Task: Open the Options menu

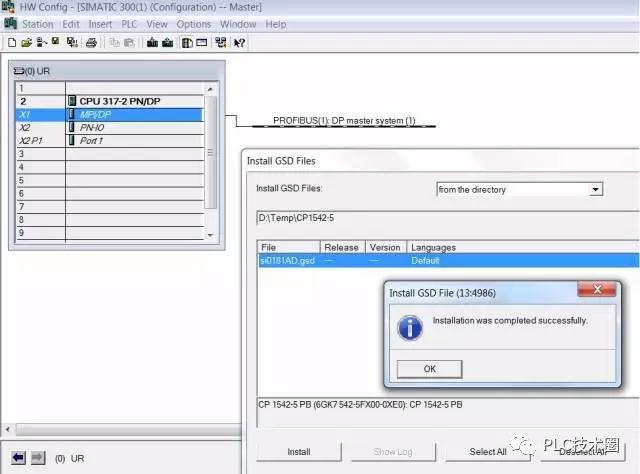Action: (x=193, y=24)
